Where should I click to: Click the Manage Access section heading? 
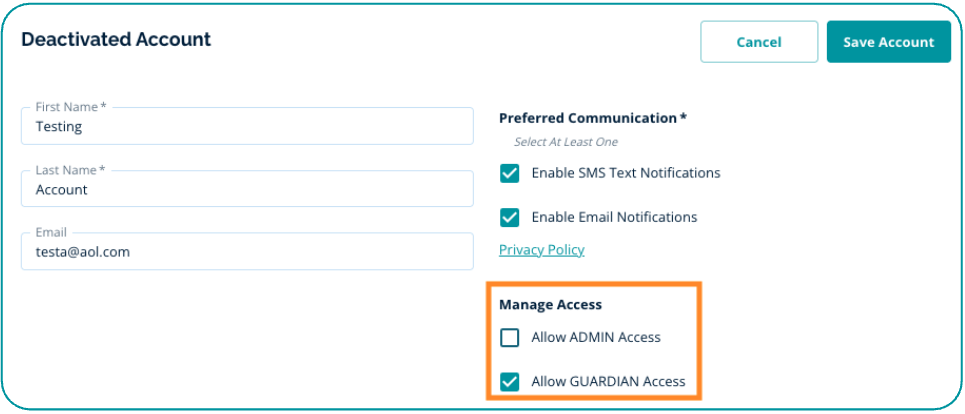click(x=550, y=304)
